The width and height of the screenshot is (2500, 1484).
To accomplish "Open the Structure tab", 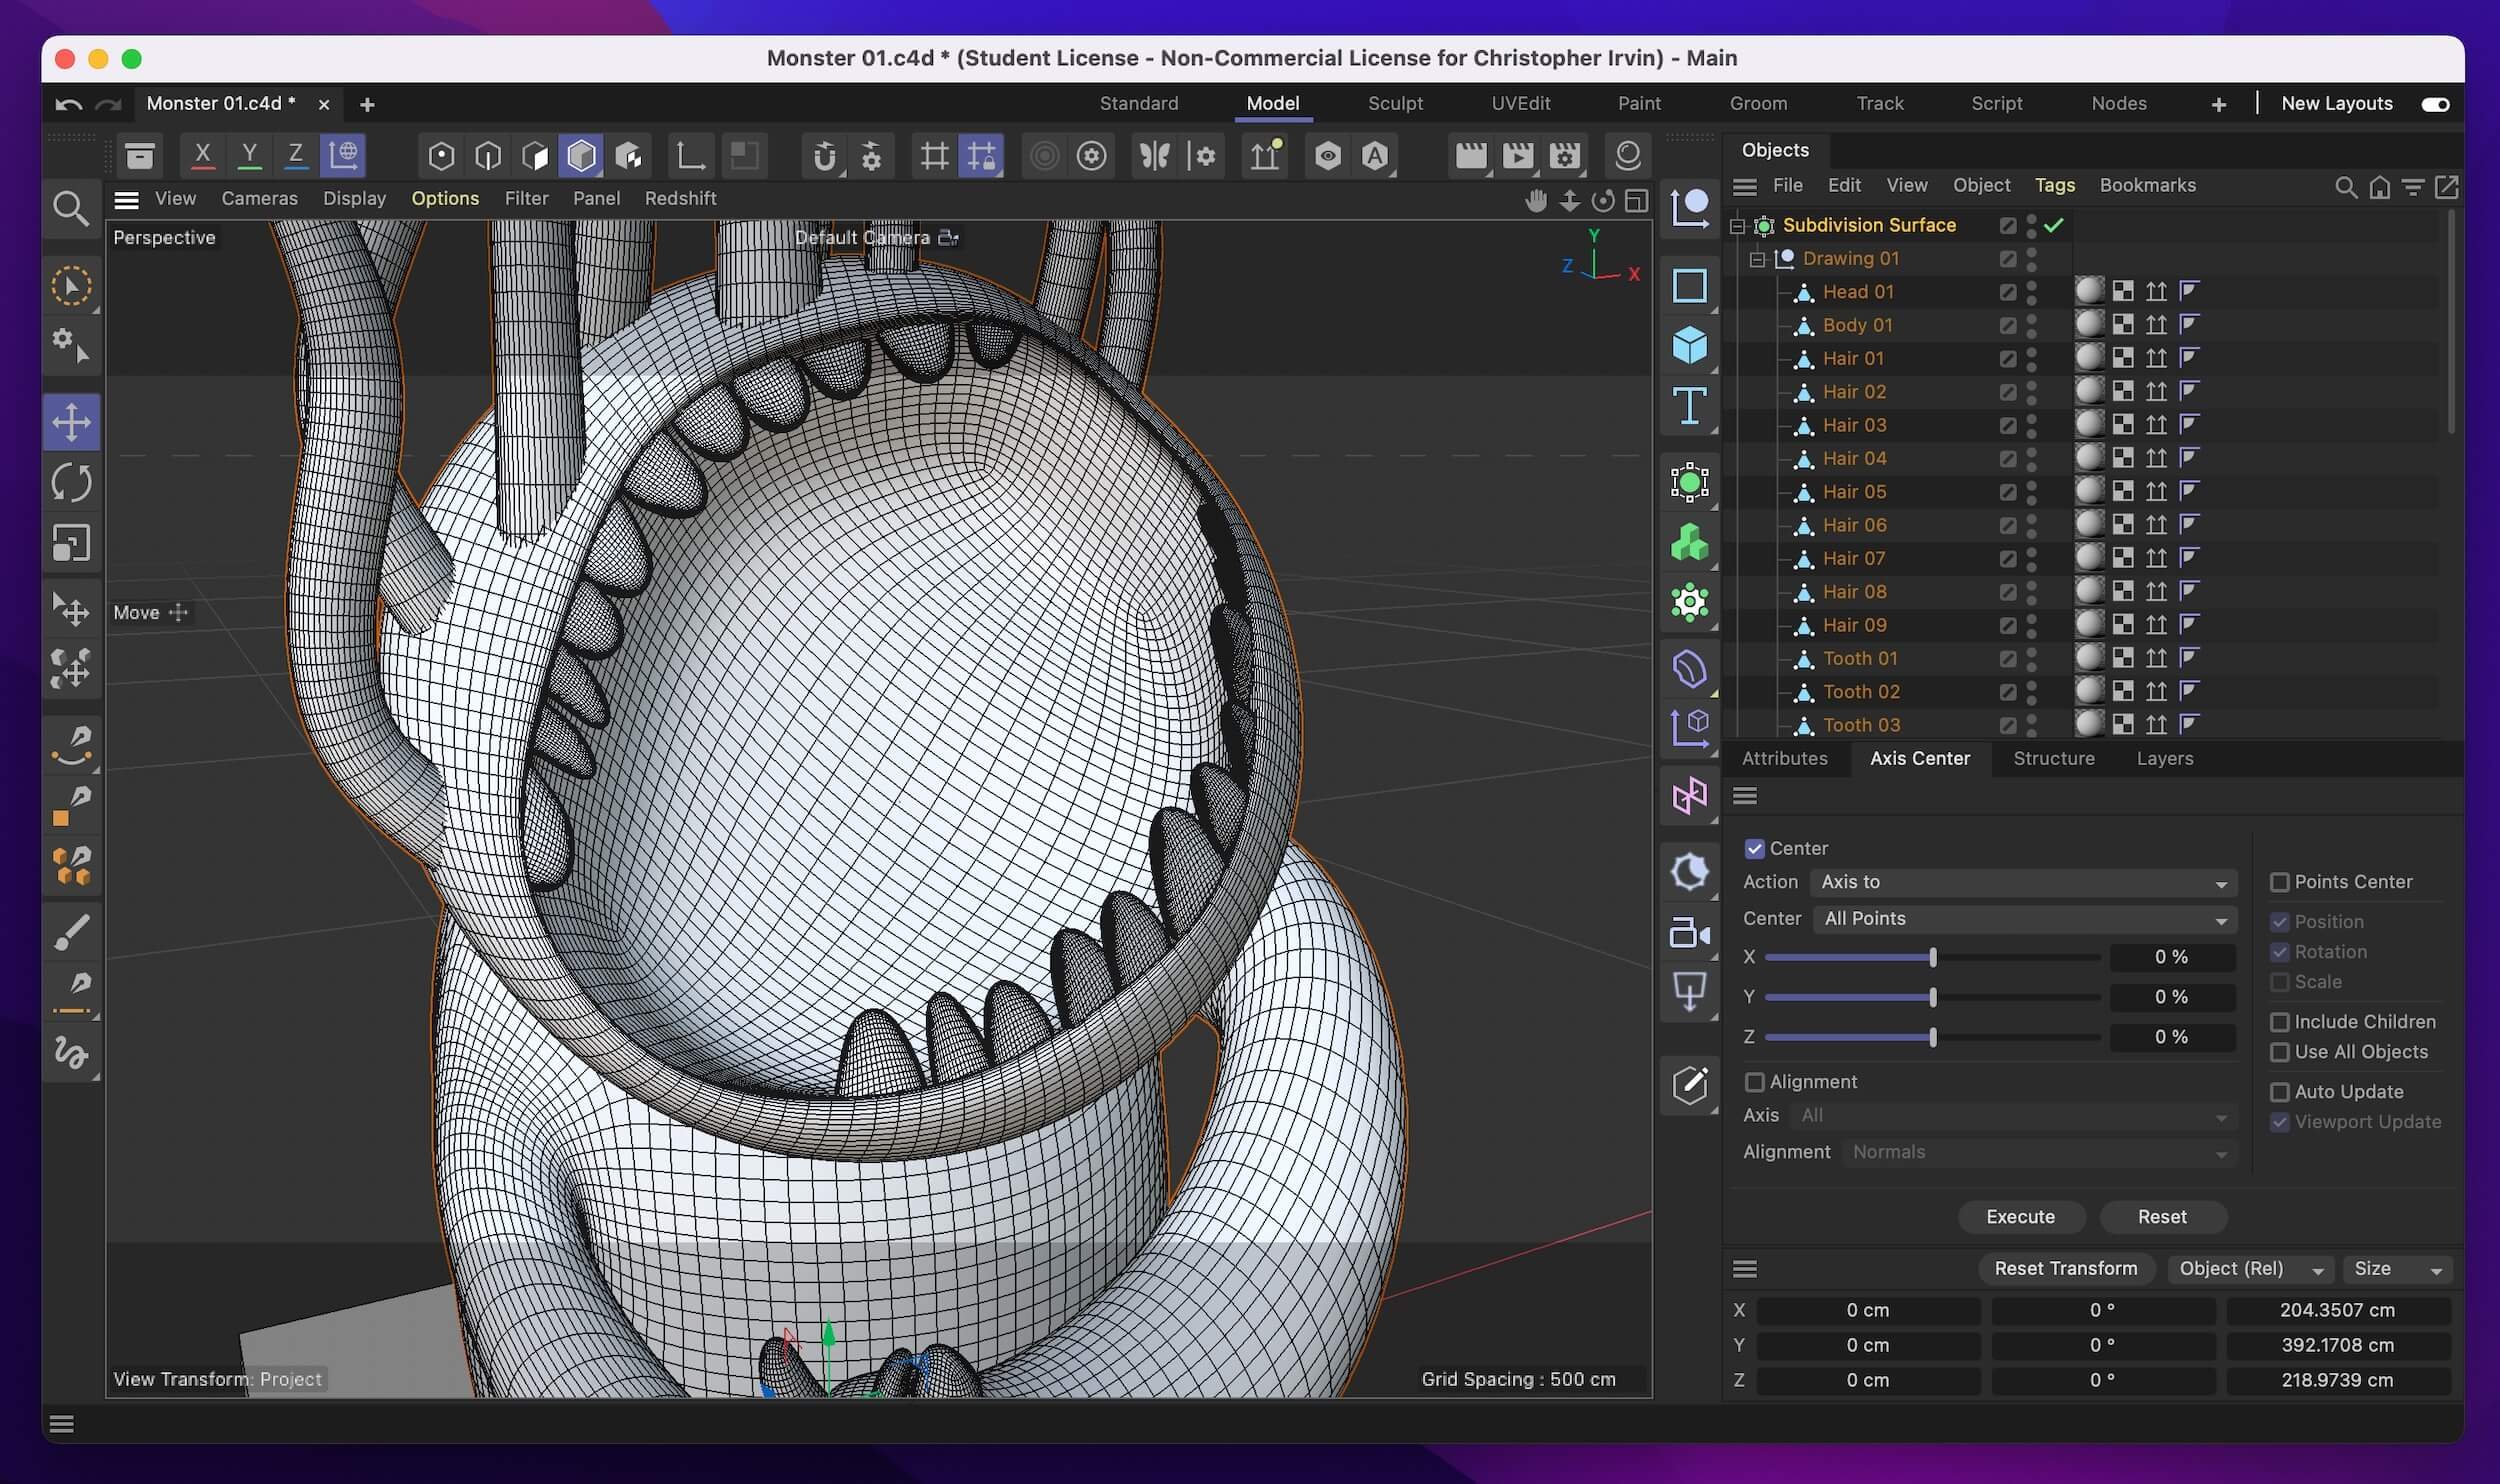I will [x=2053, y=759].
